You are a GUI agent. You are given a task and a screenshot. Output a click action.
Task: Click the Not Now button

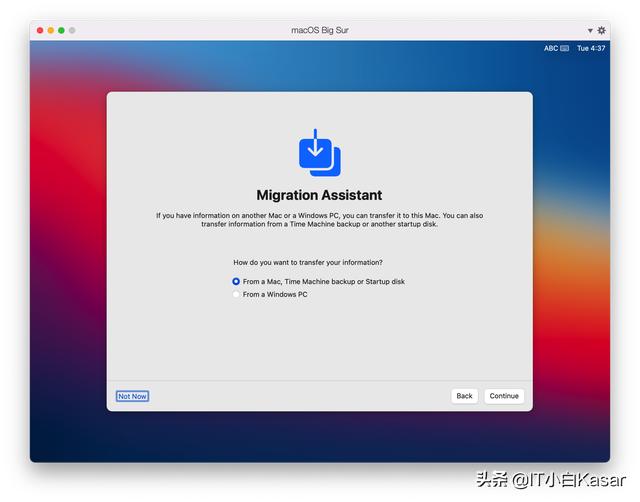point(132,396)
